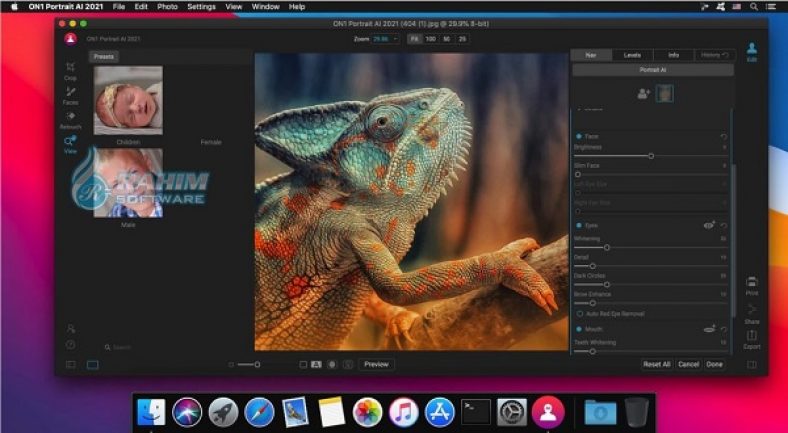Viewport: 788px width, 433px height.
Task: Open the Children presets thumbnail
Action: point(128,100)
